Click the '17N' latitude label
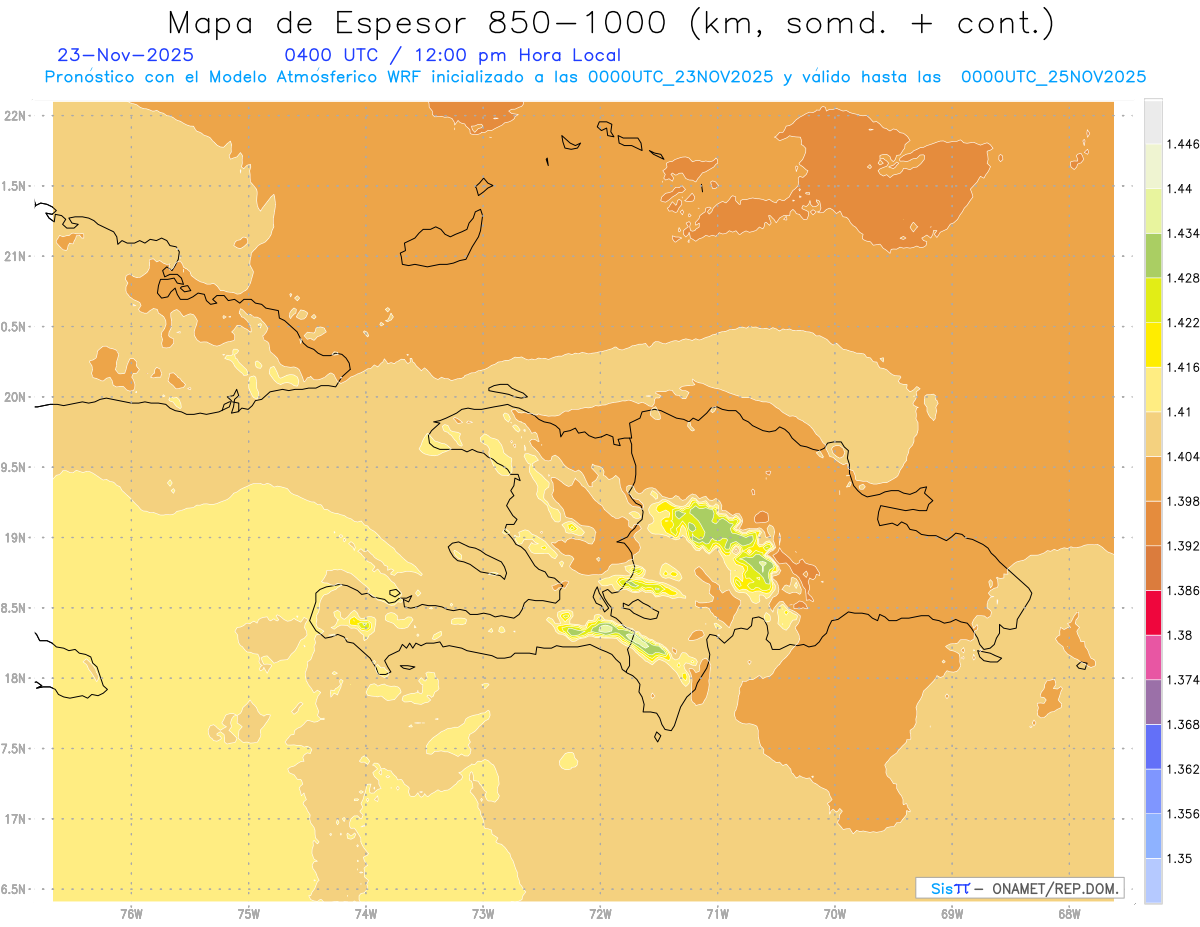Screen dimensions: 1200x927 click(x=15, y=819)
